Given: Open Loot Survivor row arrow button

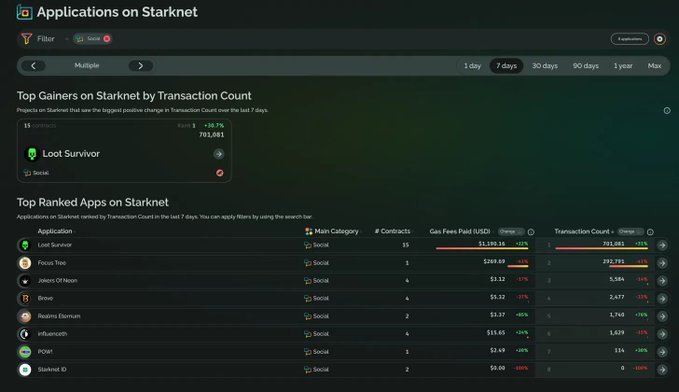Looking at the screenshot, I should (x=662, y=245).
